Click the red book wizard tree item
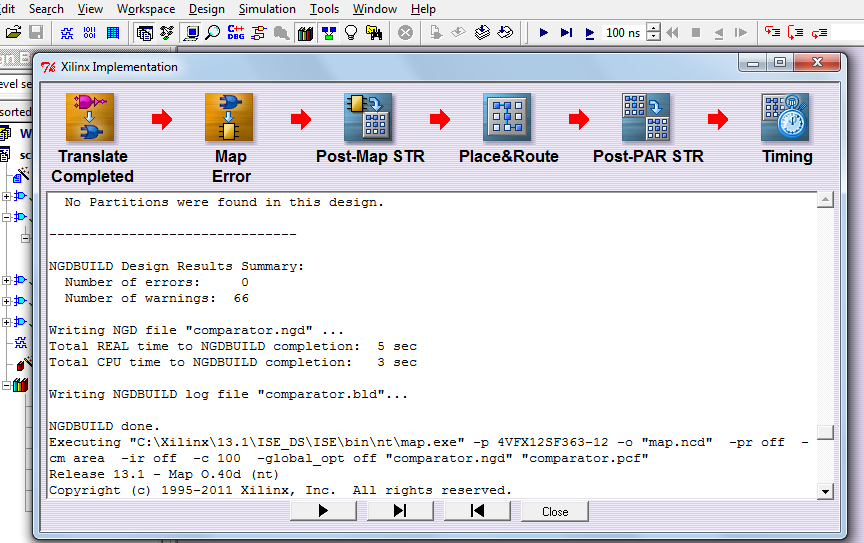864x543 pixels. [23, 363]
